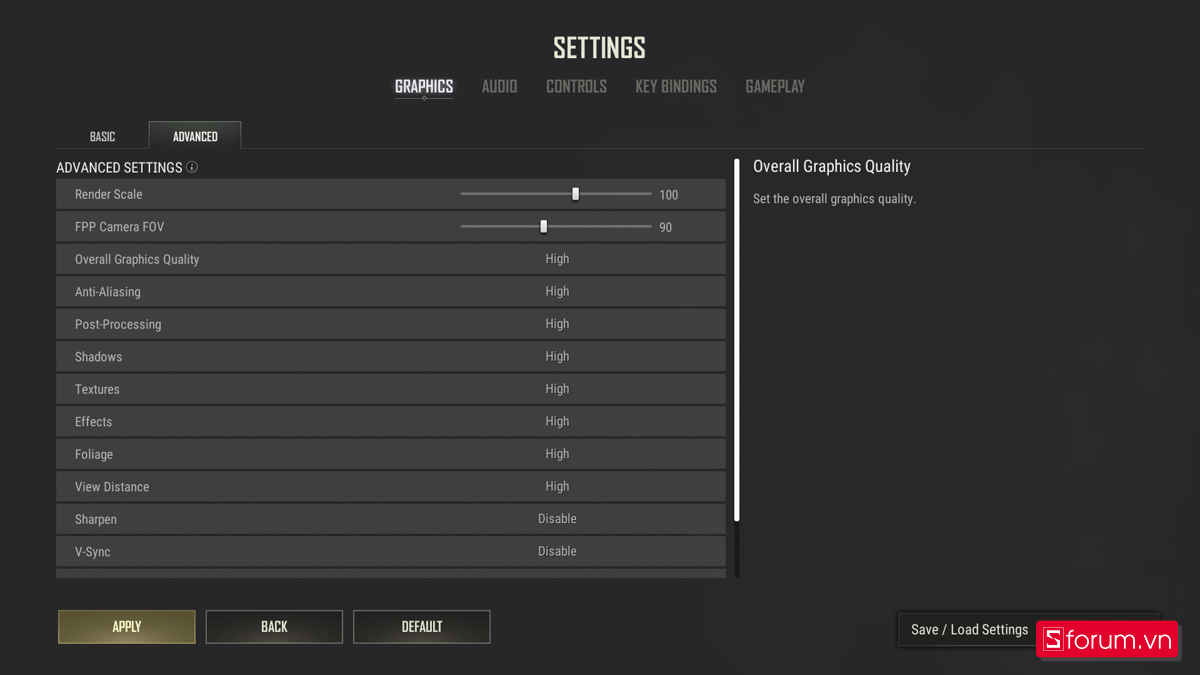The image size is (1200, 675).
Task: Toggle the V-Sync setting
Action: 557,551
